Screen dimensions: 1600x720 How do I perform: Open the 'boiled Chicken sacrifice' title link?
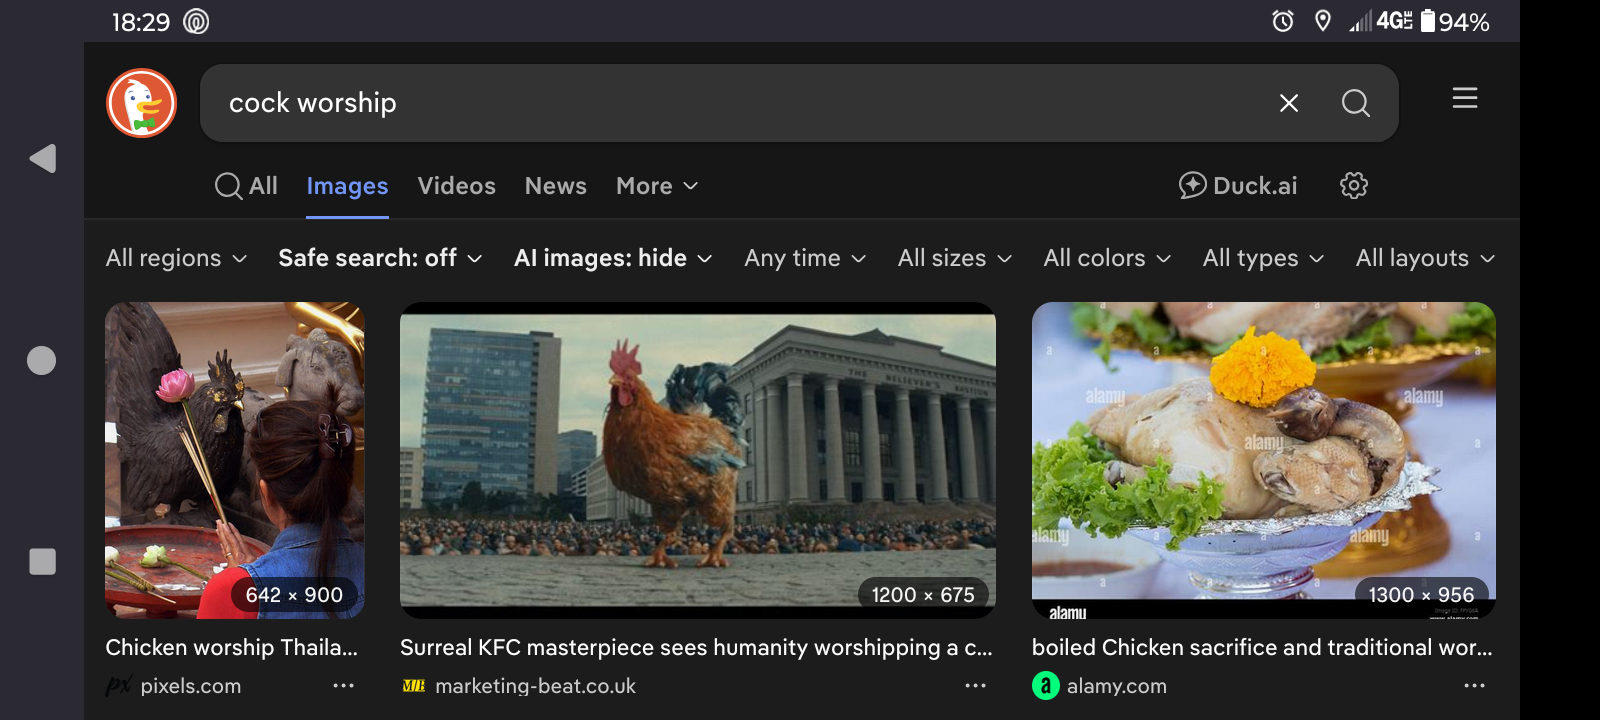(1262, 648)
